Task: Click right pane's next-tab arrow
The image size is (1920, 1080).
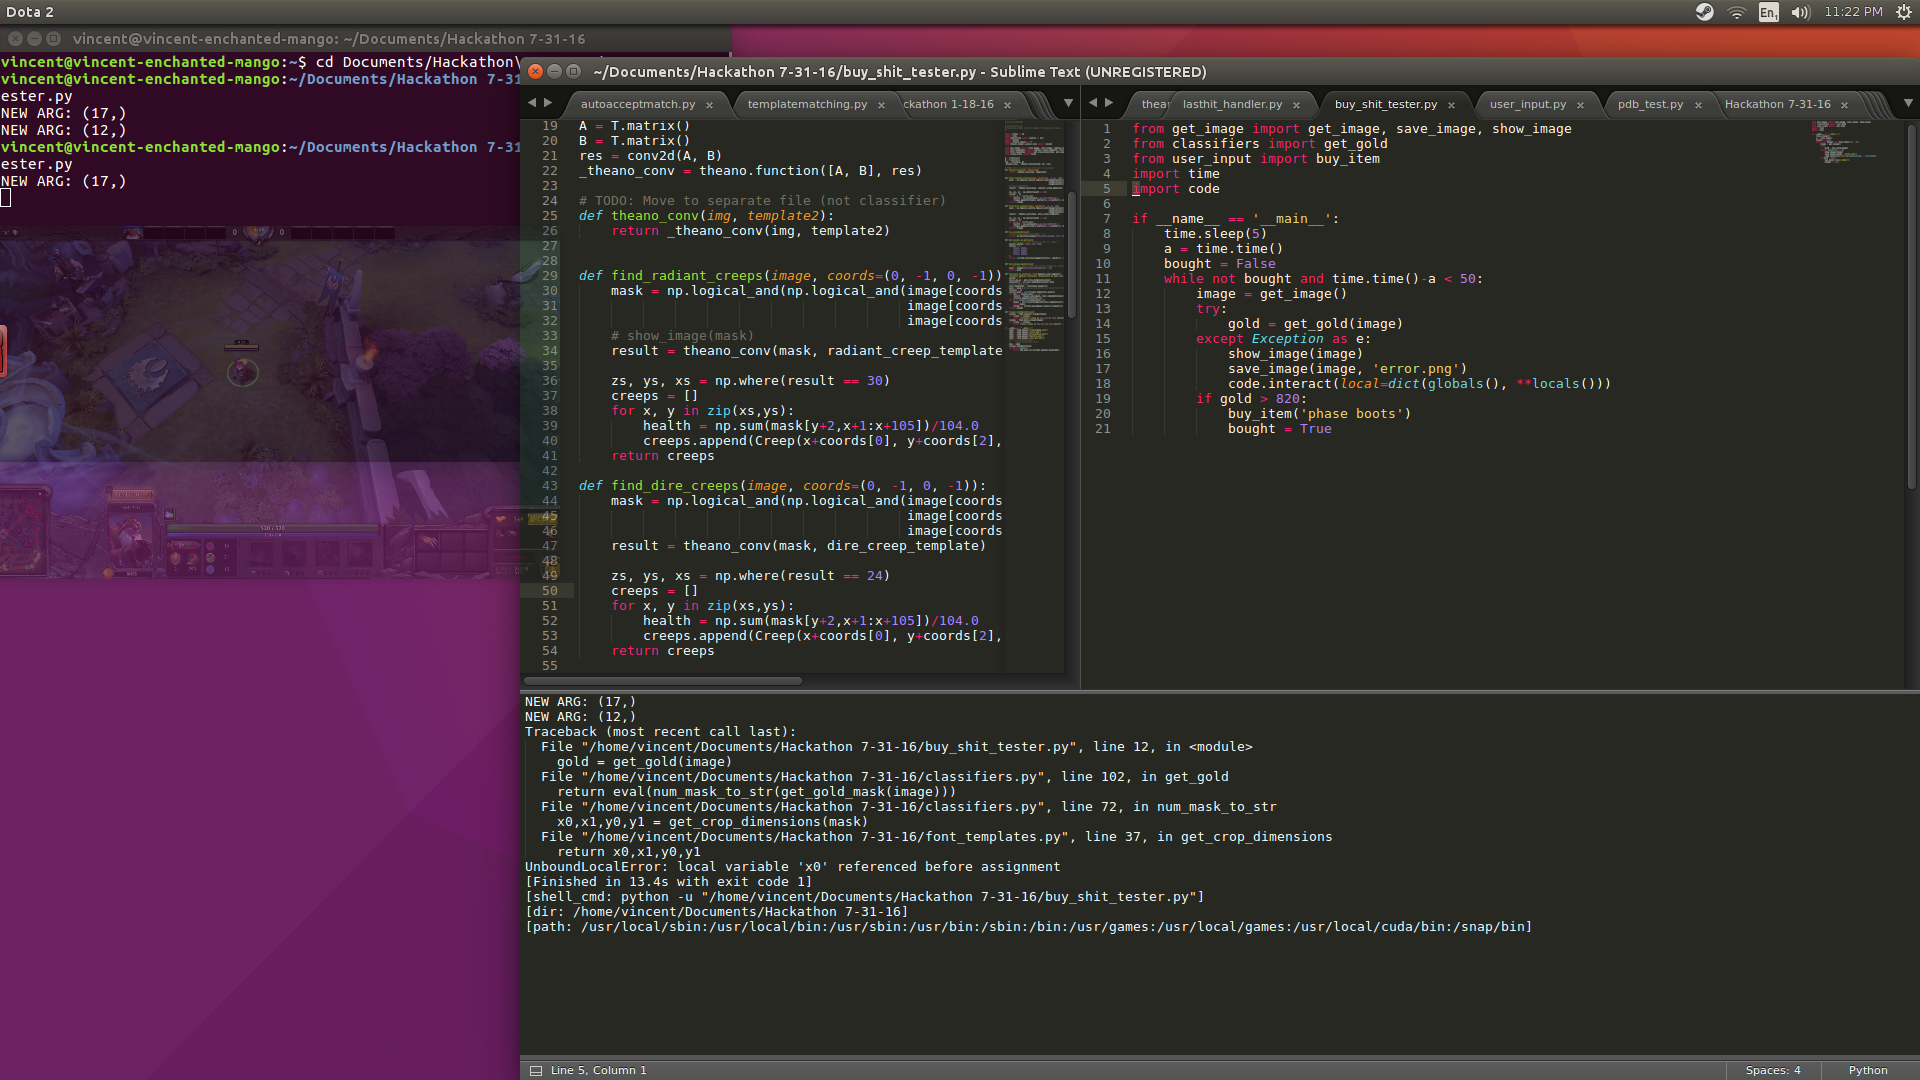Action: [1109, 102]
